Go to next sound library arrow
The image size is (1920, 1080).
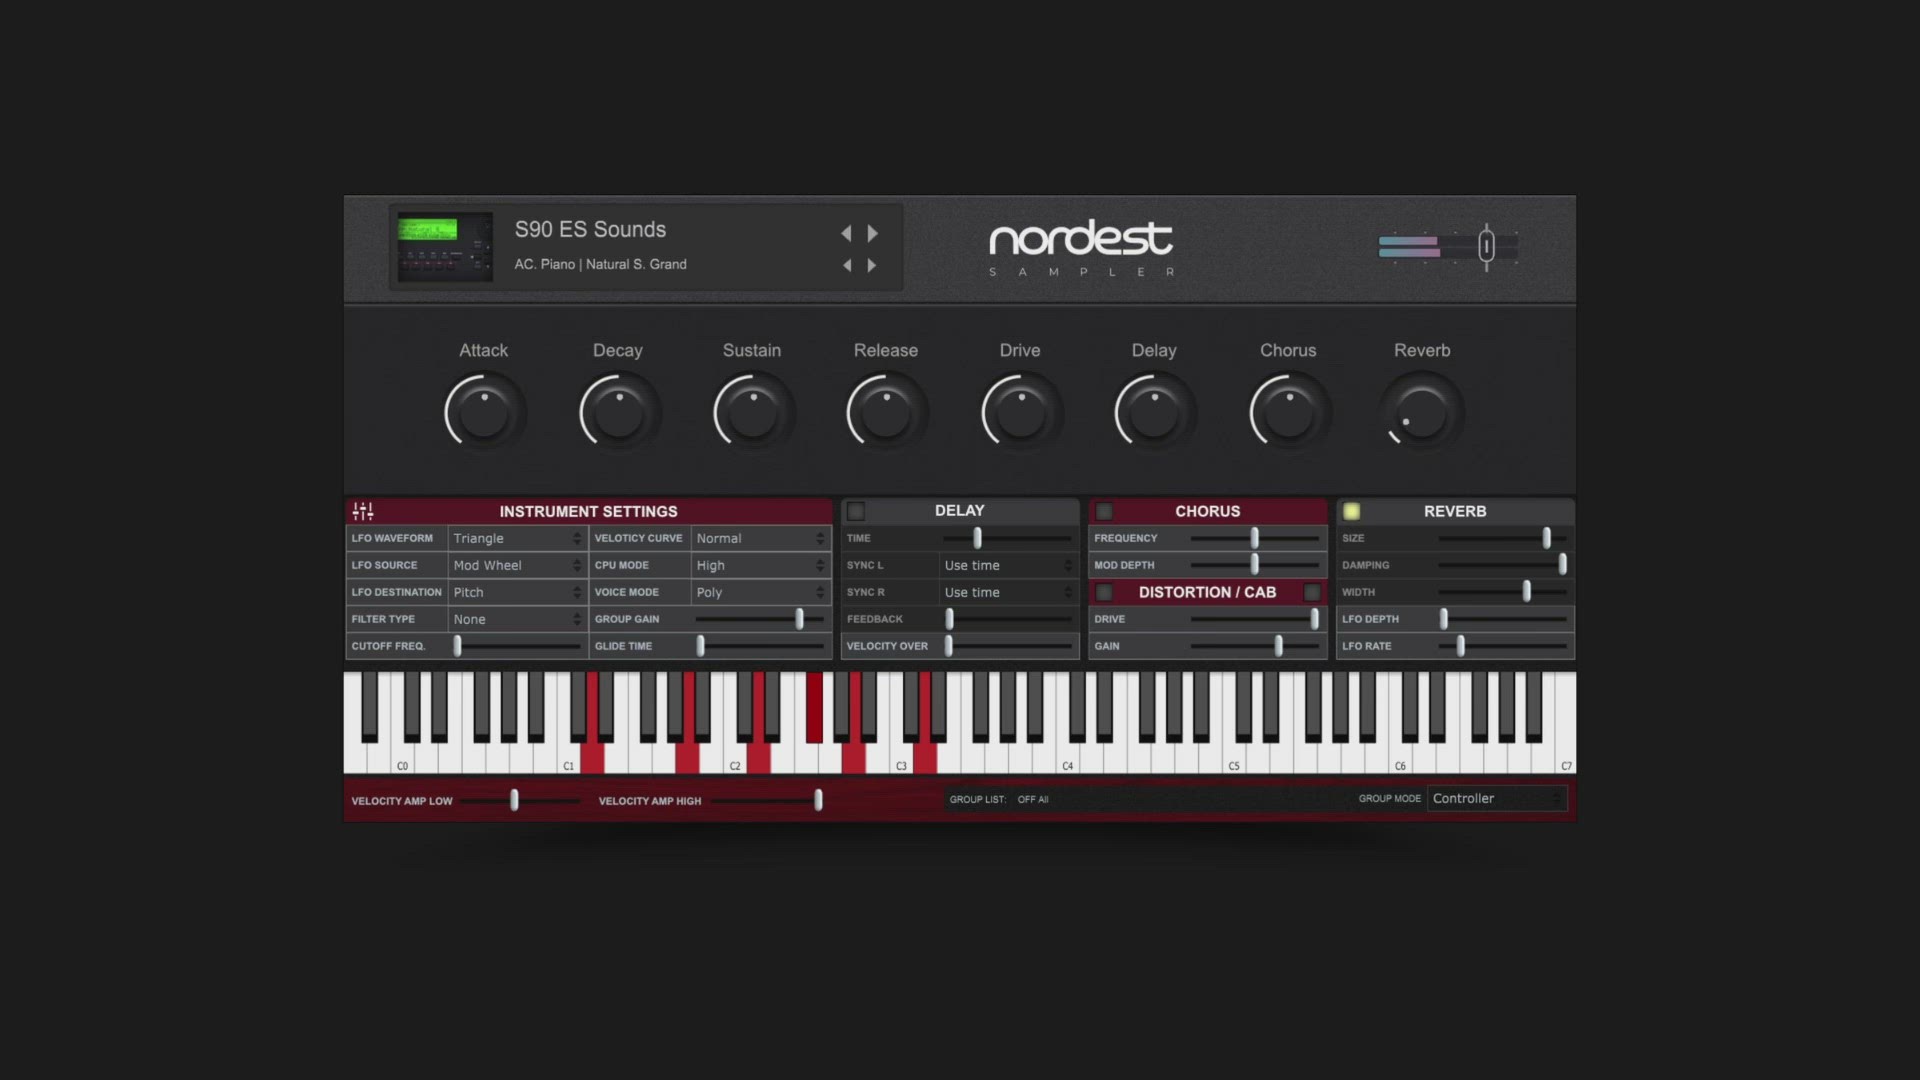pyautogui.click(x=872, y=233)
